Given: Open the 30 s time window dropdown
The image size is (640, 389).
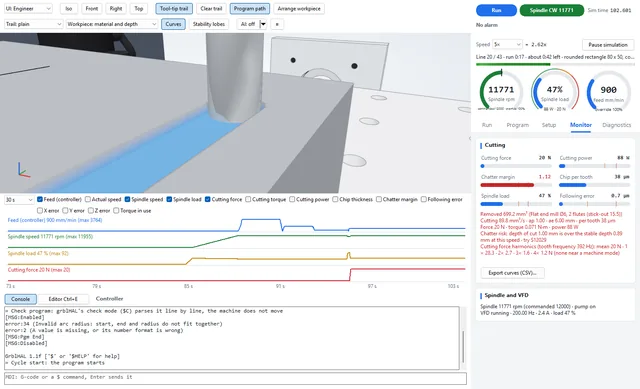Looking at the screenshot, I should [19, 200].
